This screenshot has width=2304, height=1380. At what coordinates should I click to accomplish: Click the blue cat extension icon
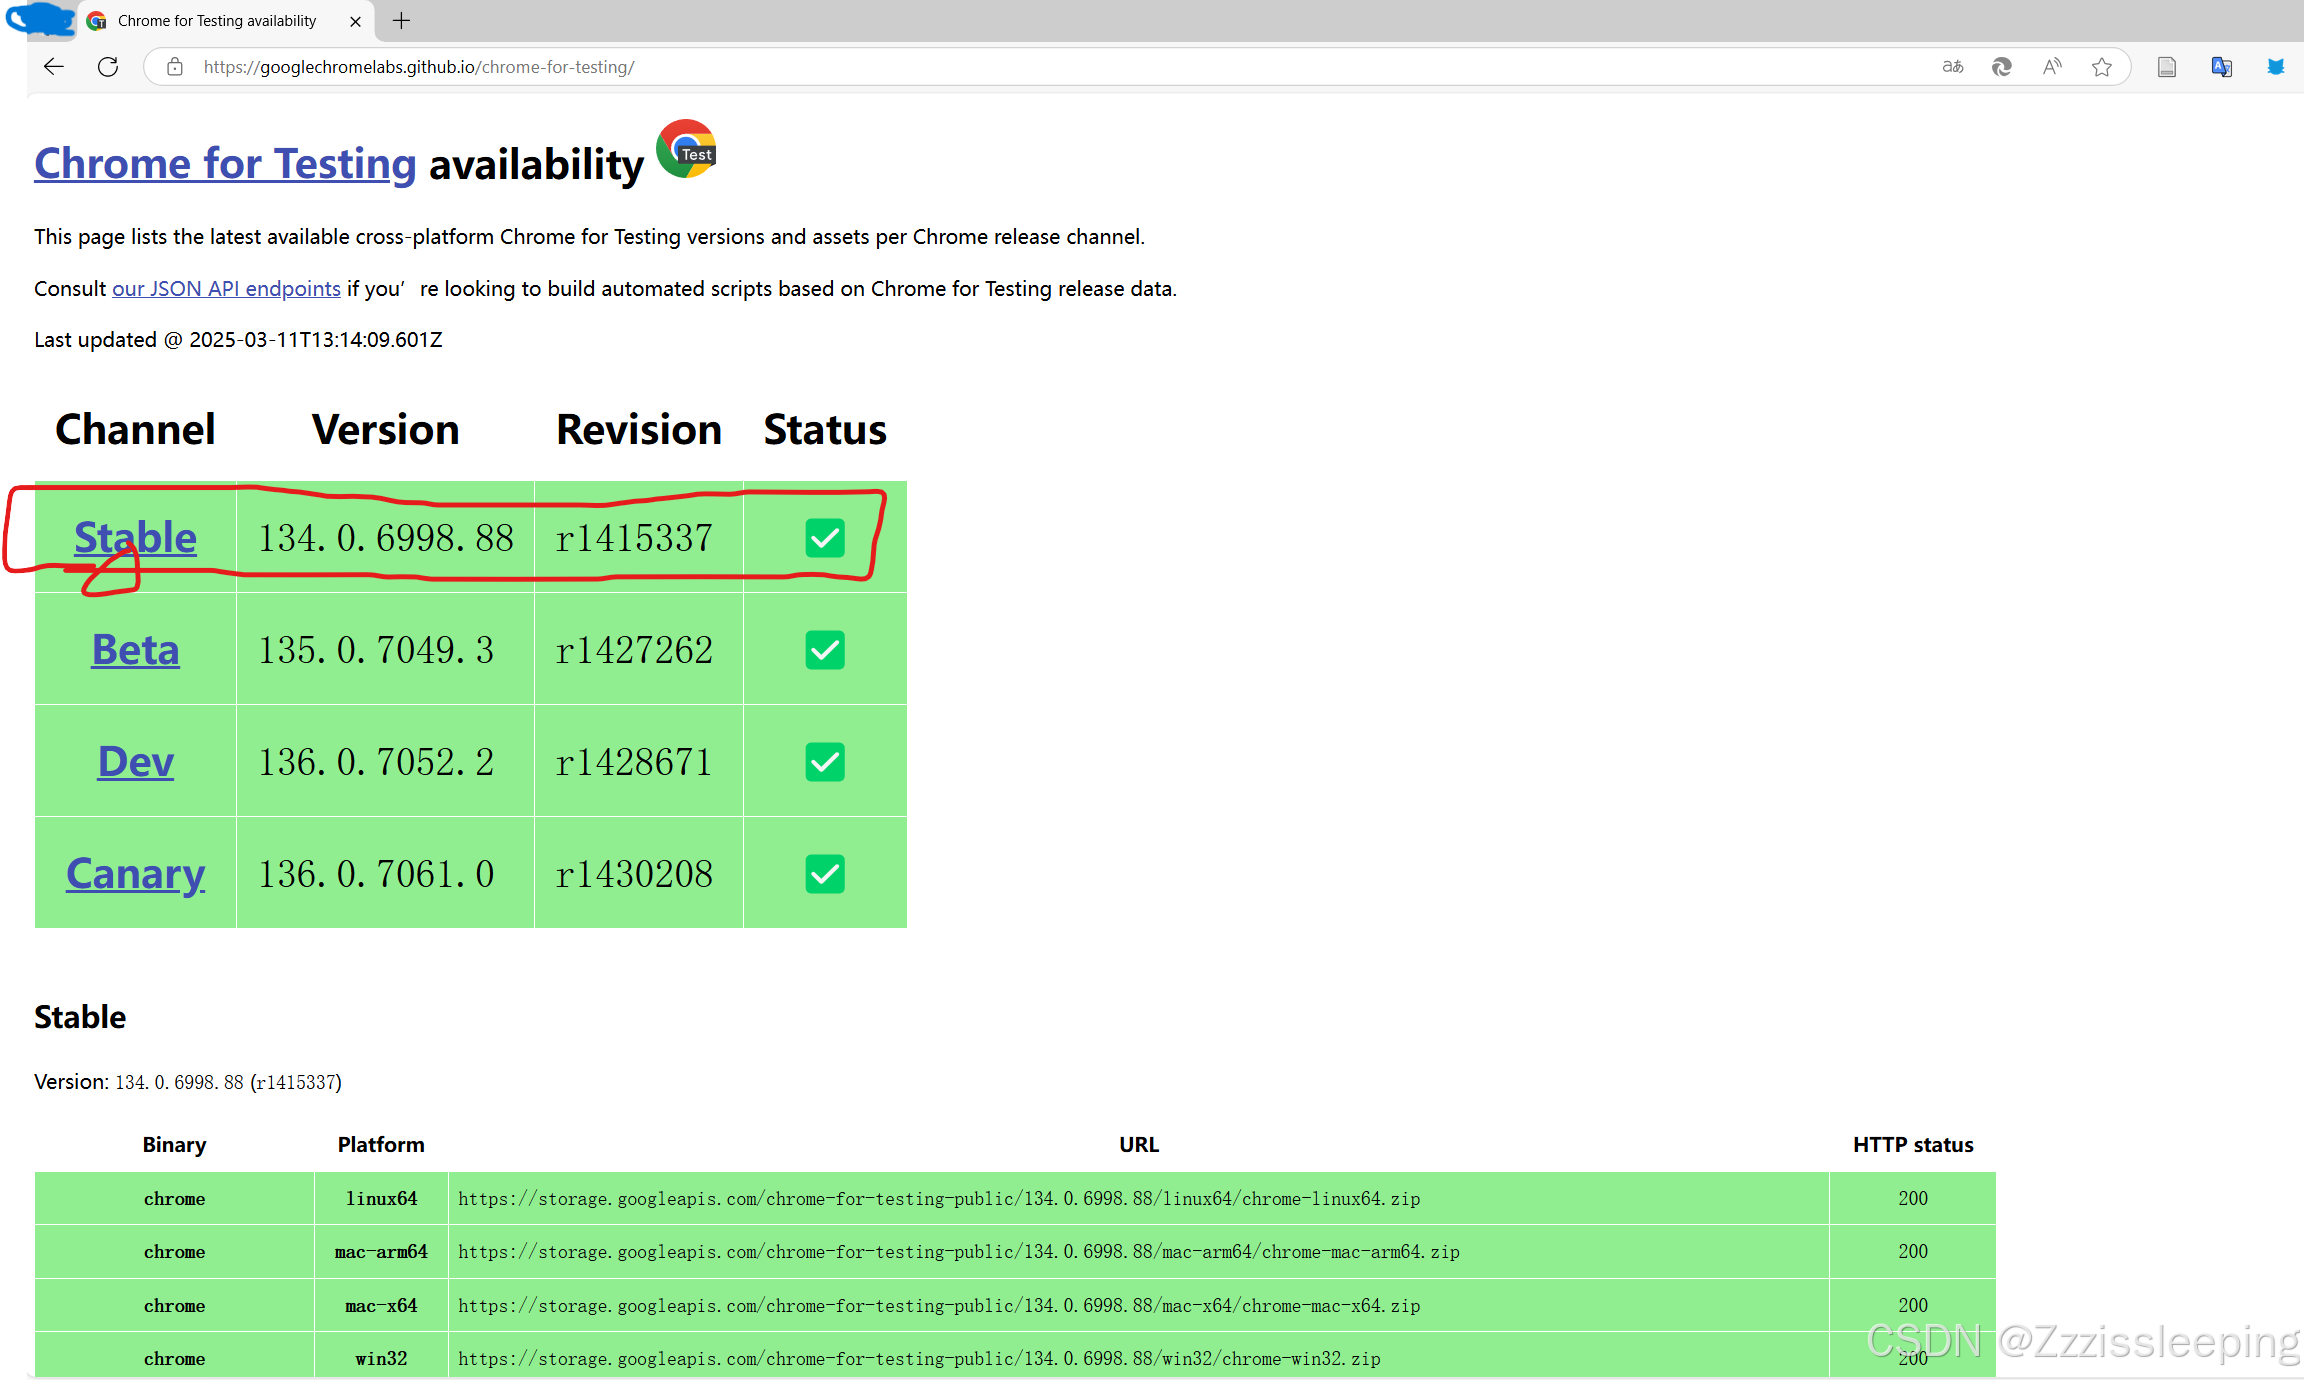point(2276,67)
